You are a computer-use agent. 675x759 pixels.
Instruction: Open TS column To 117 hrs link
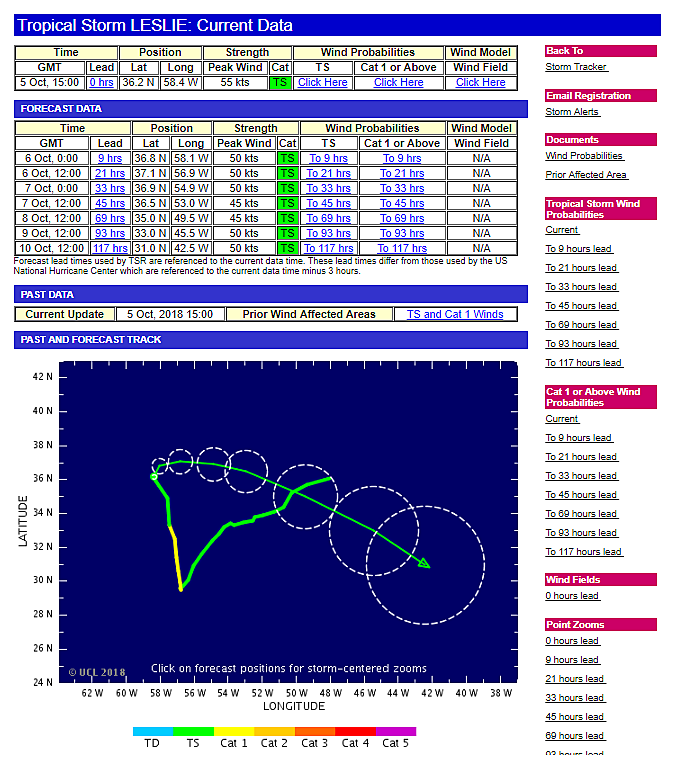click(329, 248)
